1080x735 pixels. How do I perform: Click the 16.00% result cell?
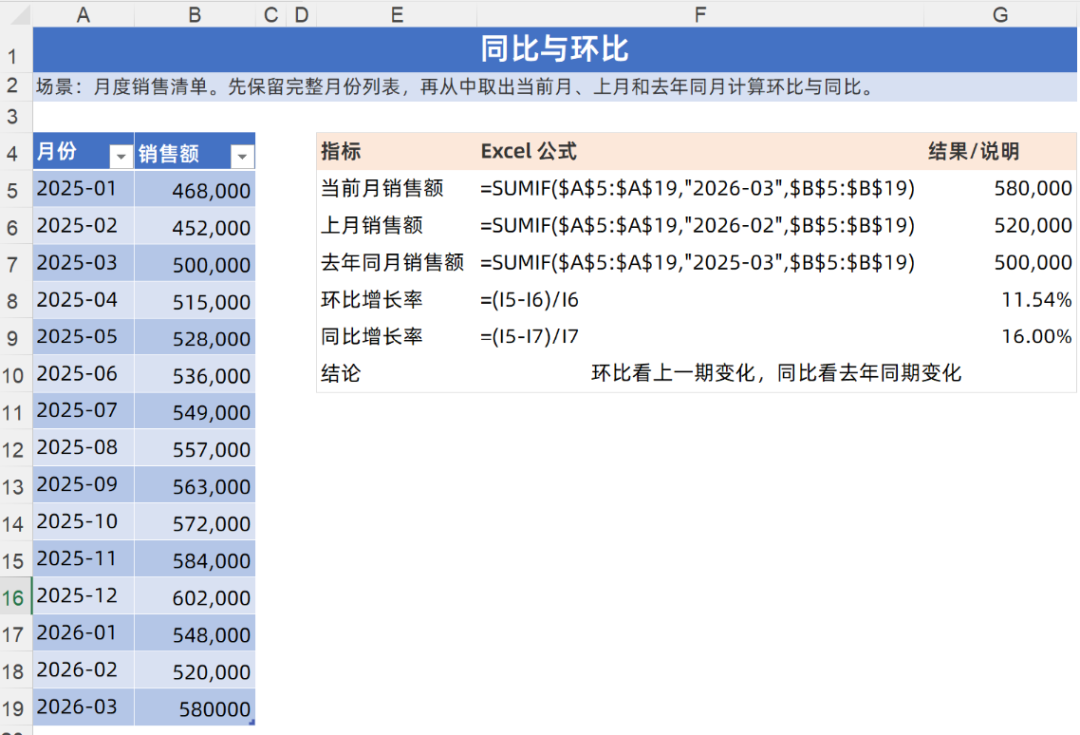click(x=1000, y=337)
